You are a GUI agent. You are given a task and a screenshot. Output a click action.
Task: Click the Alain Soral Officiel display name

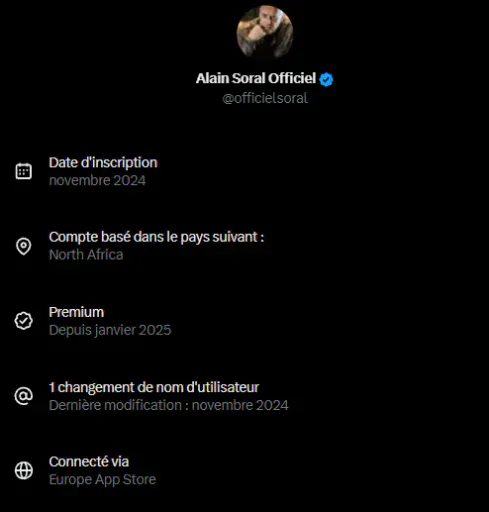coord(256,78)
